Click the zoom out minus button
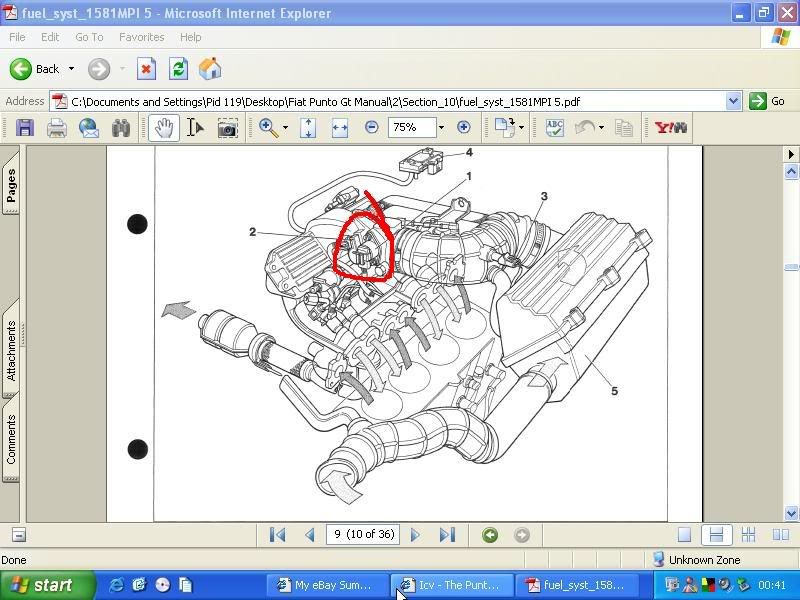 click(372, 128)
